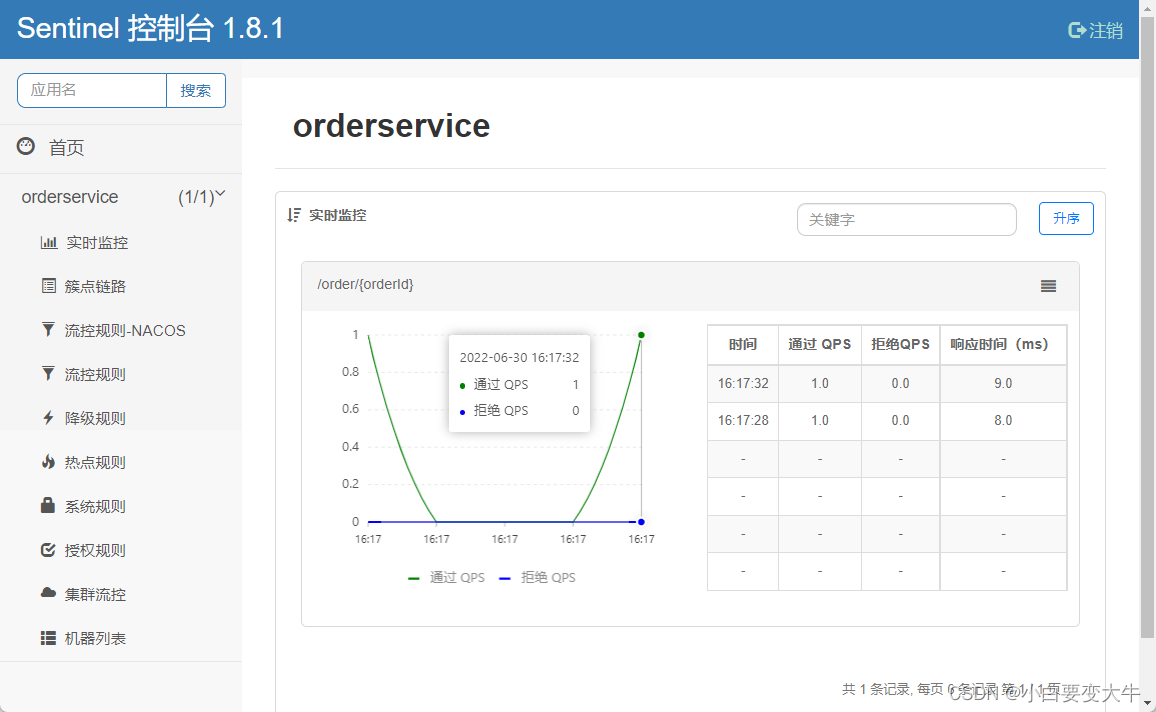Image resolution: width=1156 pixels, height=712 pixels.
Task: Open the hamburger menu for /order/{orderId}
Action: [x=1048, y=286]
